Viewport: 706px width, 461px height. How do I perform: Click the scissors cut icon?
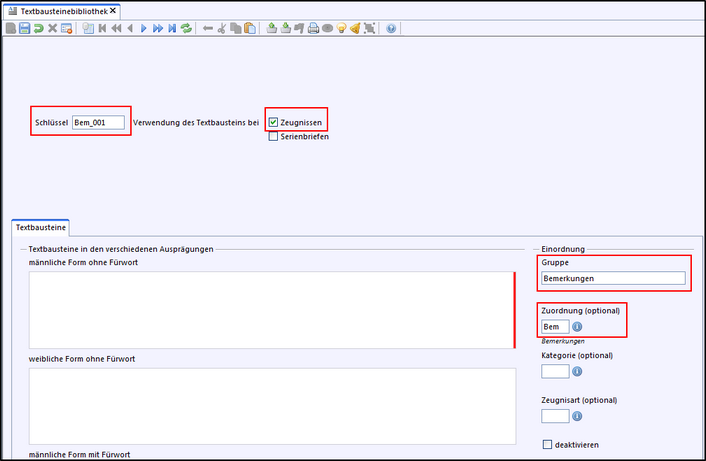pos(221,28)
